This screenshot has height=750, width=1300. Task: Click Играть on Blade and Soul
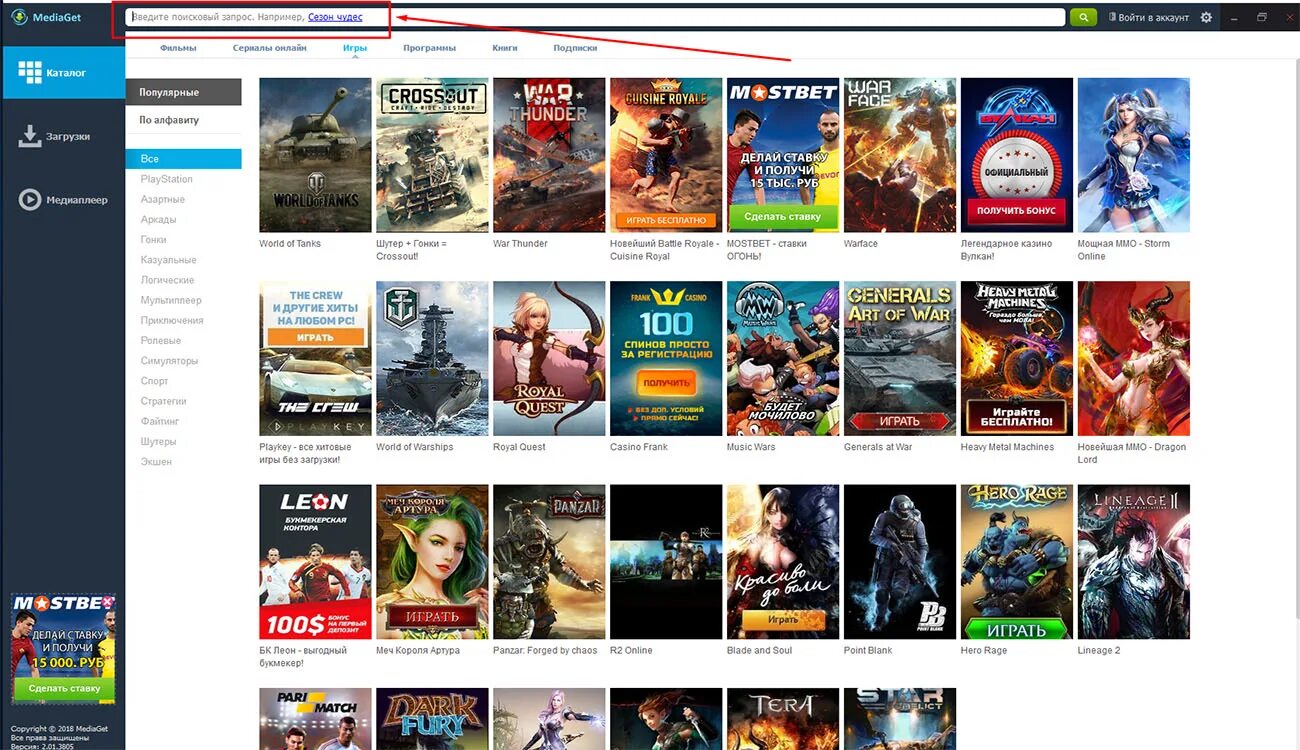(x=783, y=620)
